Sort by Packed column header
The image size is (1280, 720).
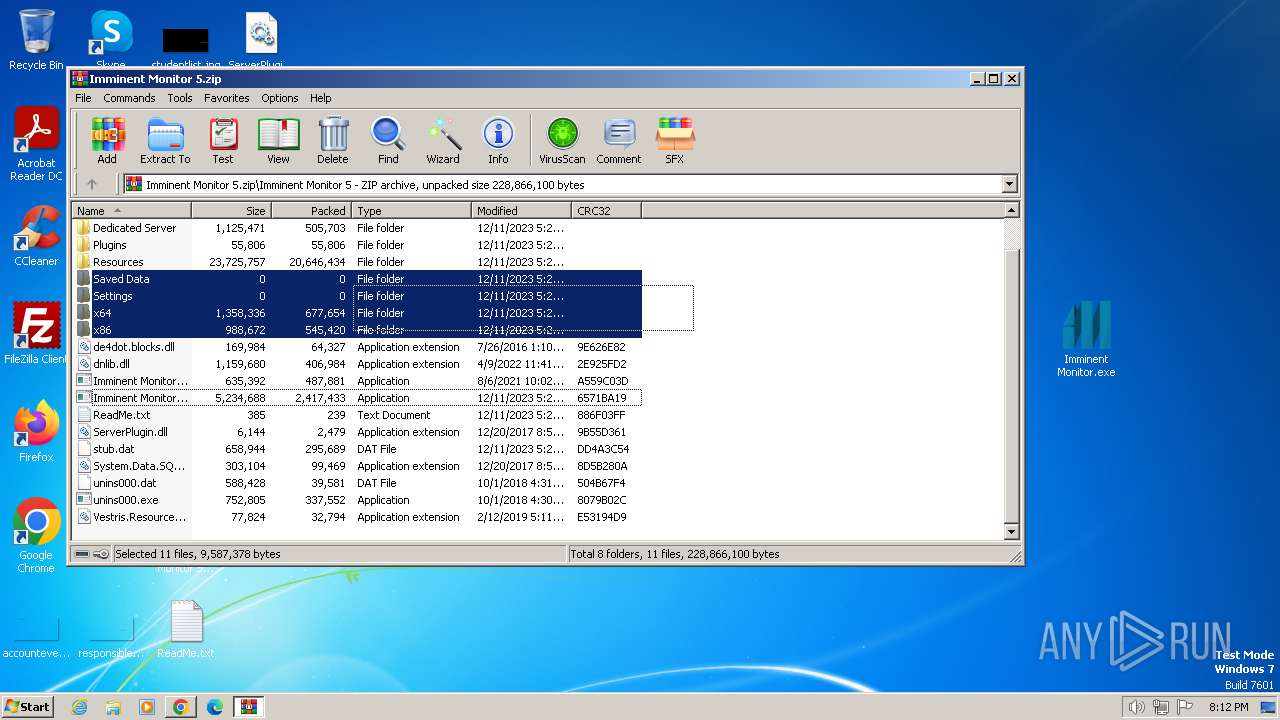point(311,210)
